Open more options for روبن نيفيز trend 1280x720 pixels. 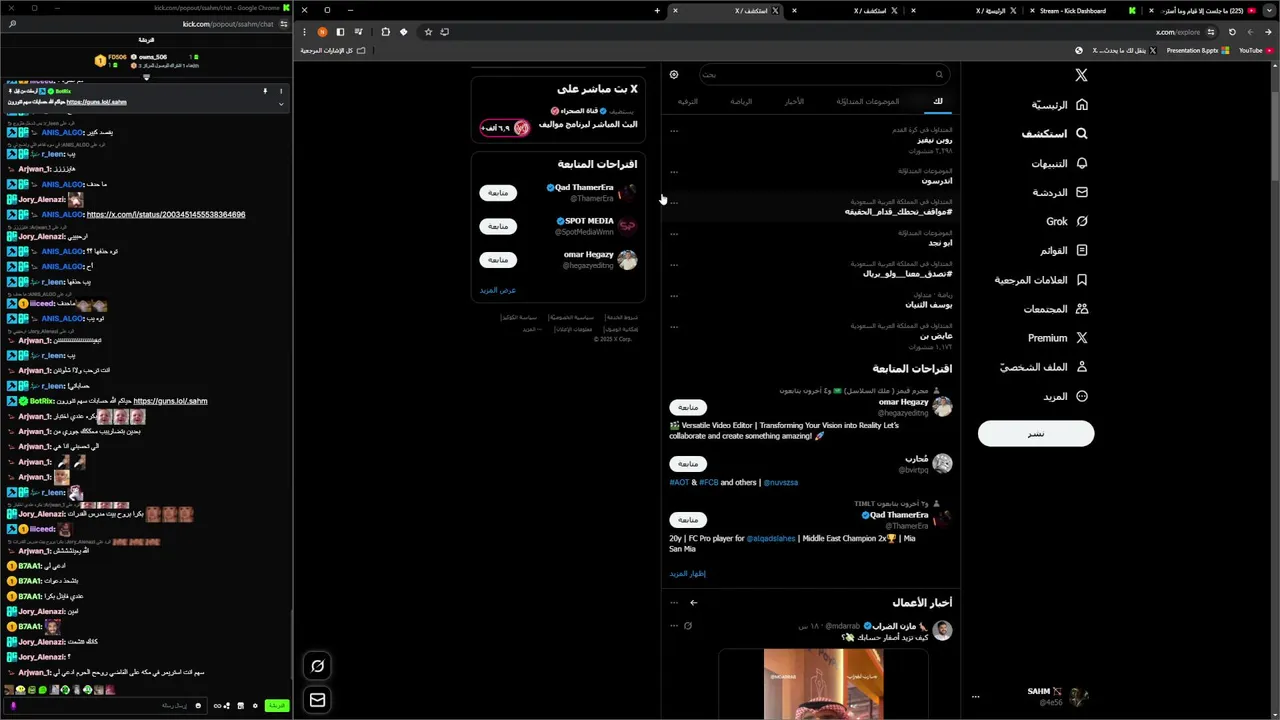pos(674,131)
